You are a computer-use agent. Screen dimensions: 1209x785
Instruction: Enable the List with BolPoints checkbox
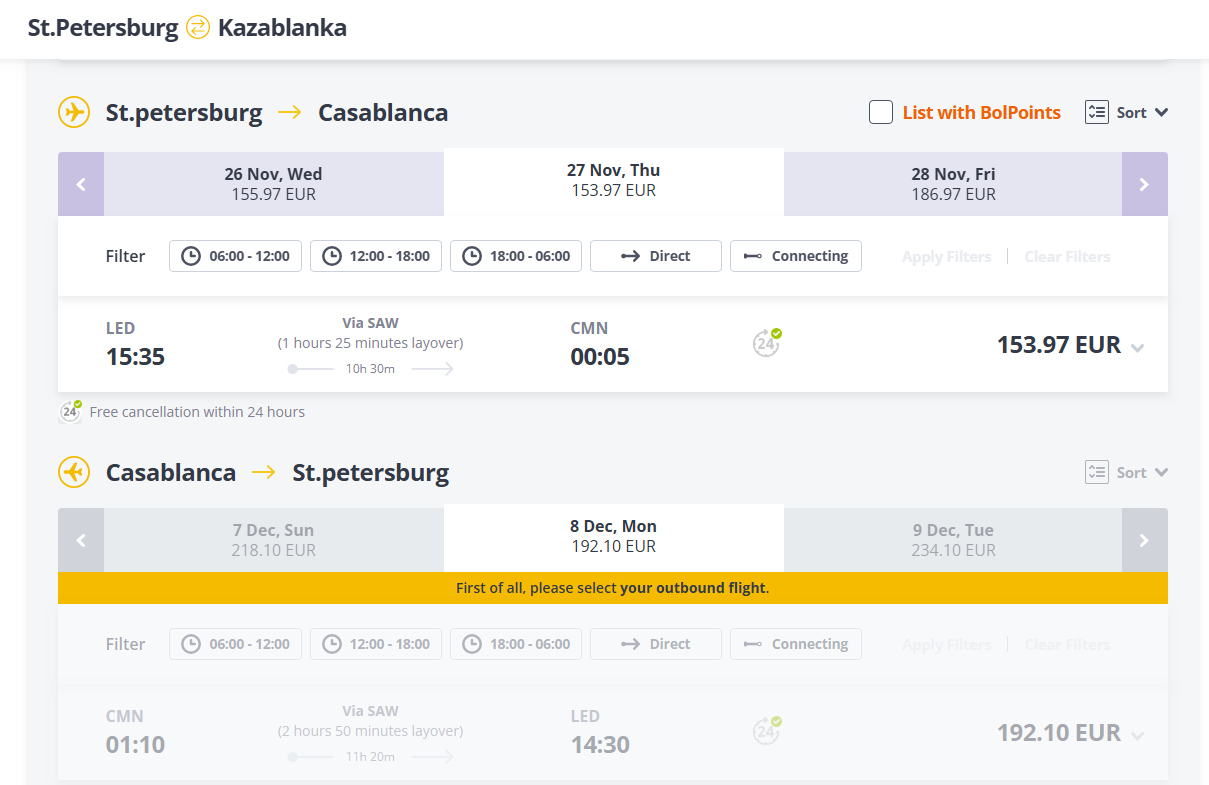coord(881,112)
